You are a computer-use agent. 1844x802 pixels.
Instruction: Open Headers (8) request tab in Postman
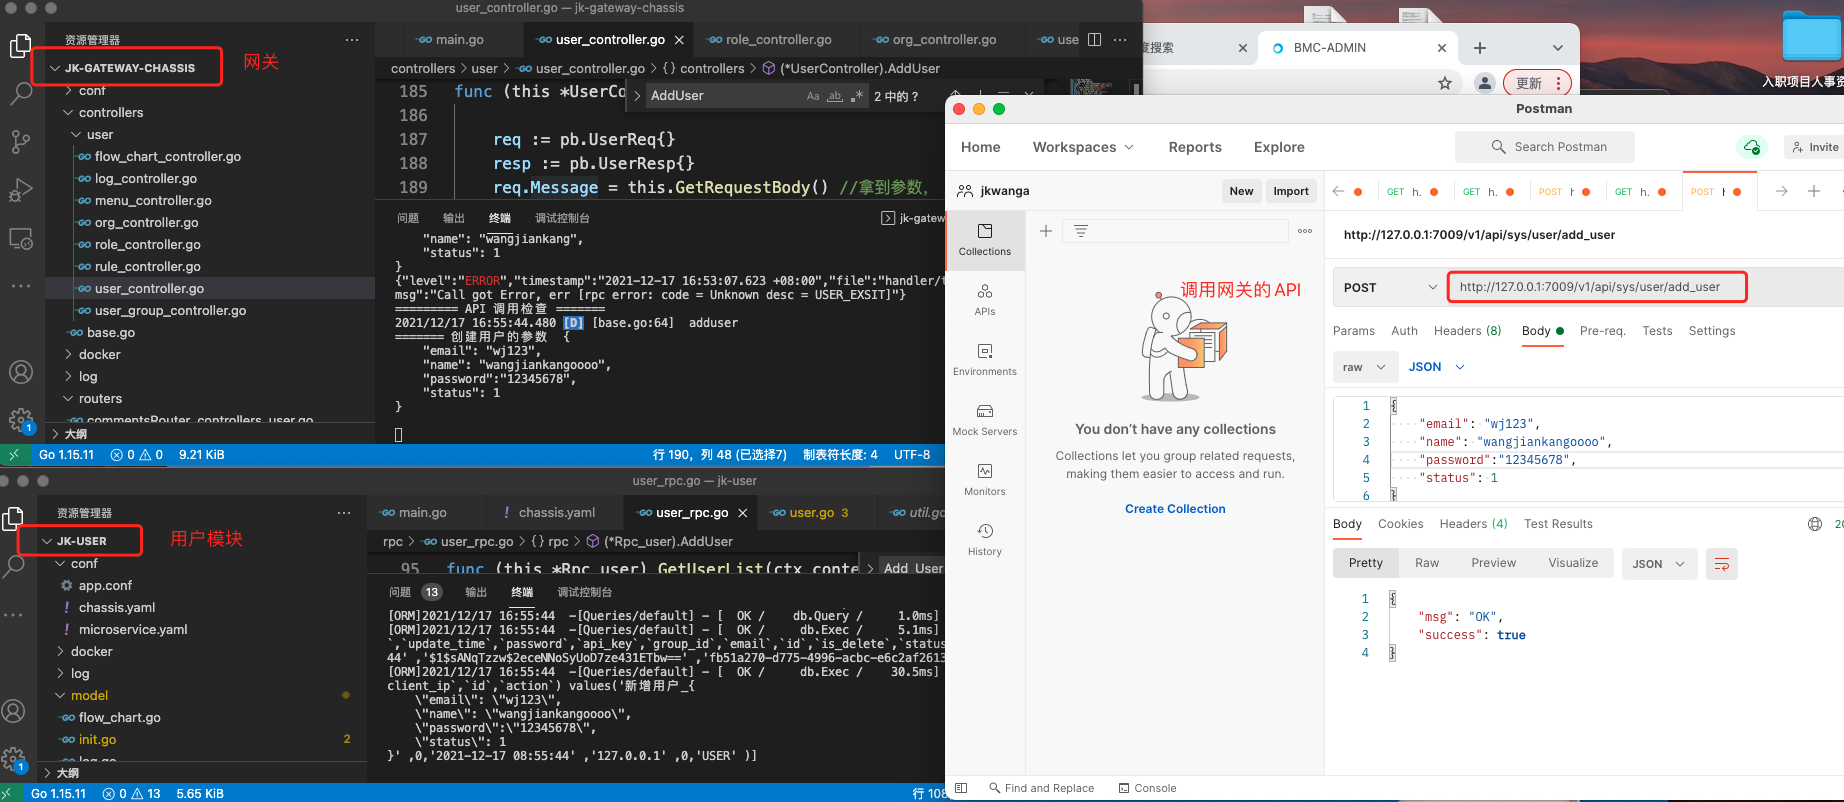1467,331
